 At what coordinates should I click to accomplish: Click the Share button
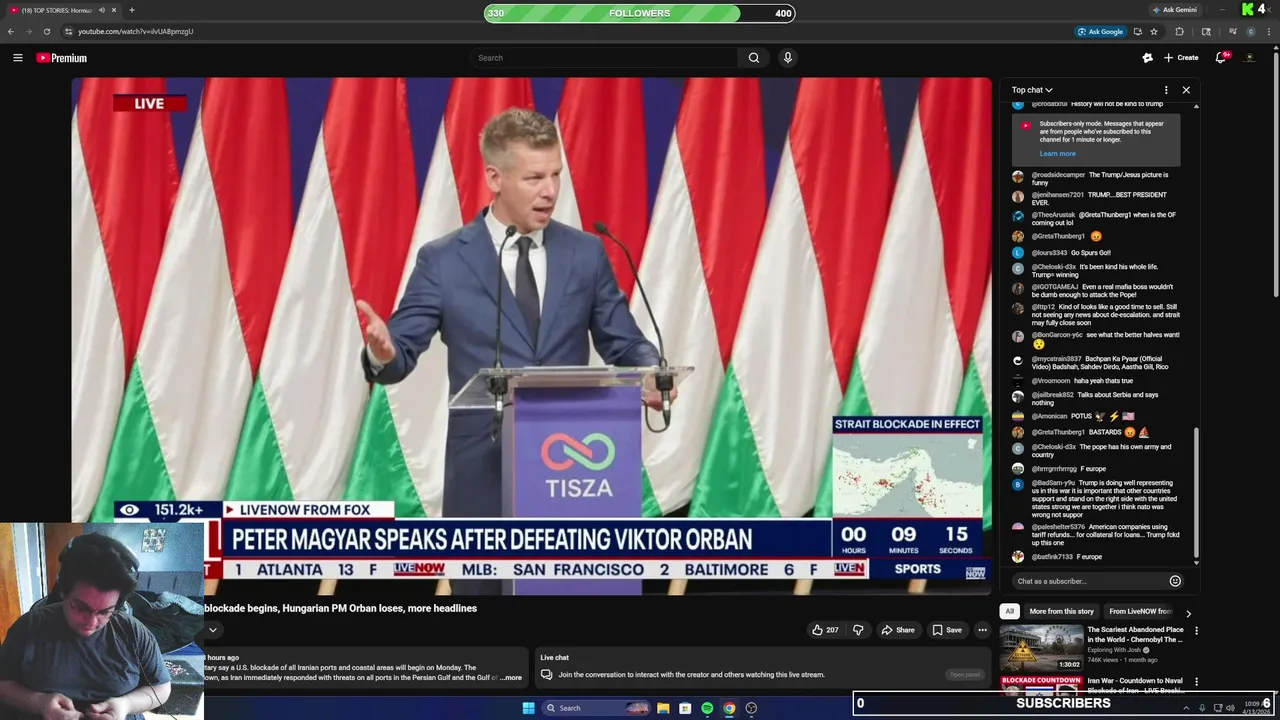pyautogui.click(x=897, y=630)
